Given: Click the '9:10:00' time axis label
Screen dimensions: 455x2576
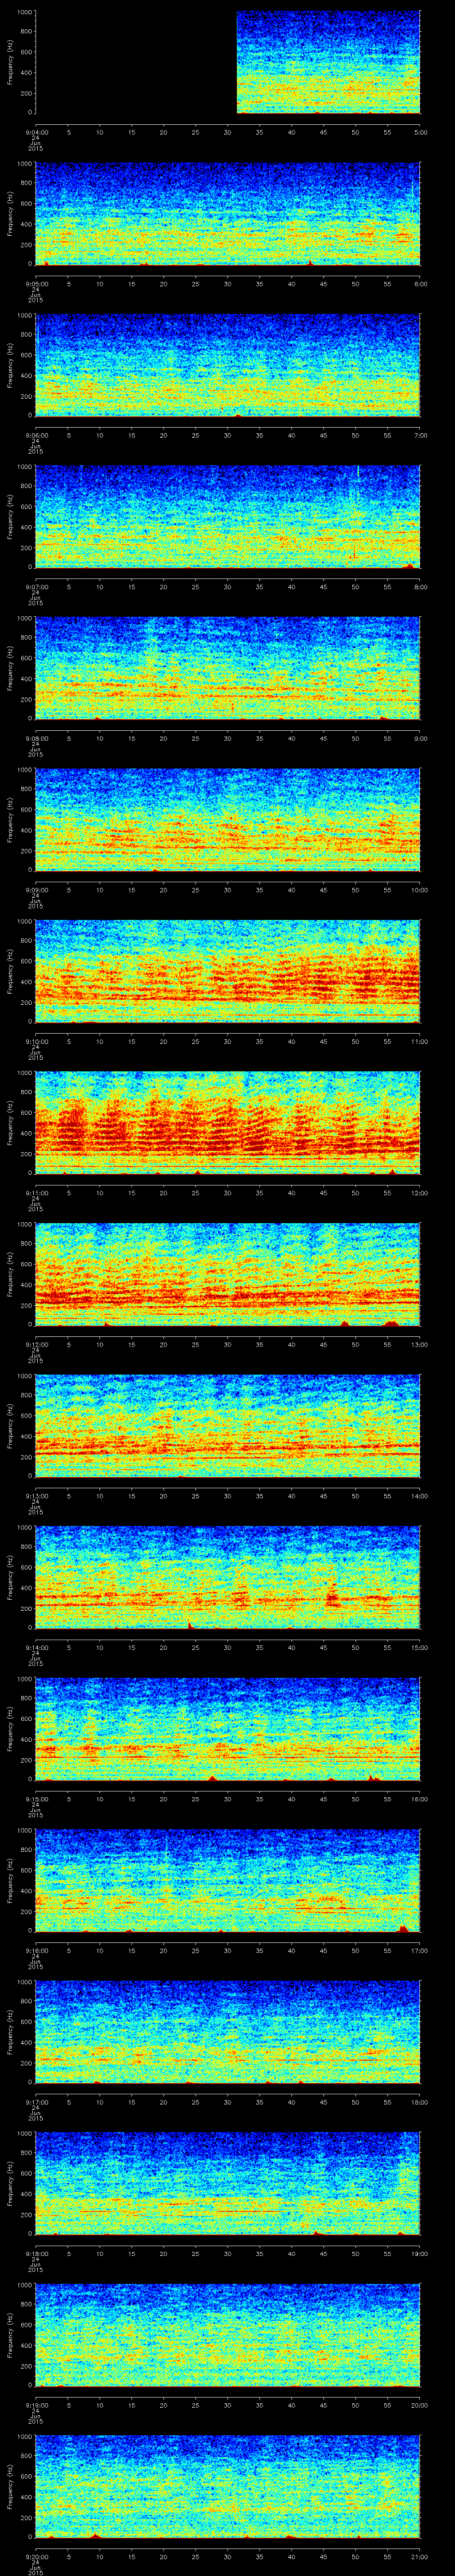Looking at the screenshot, I should 36,1041.
